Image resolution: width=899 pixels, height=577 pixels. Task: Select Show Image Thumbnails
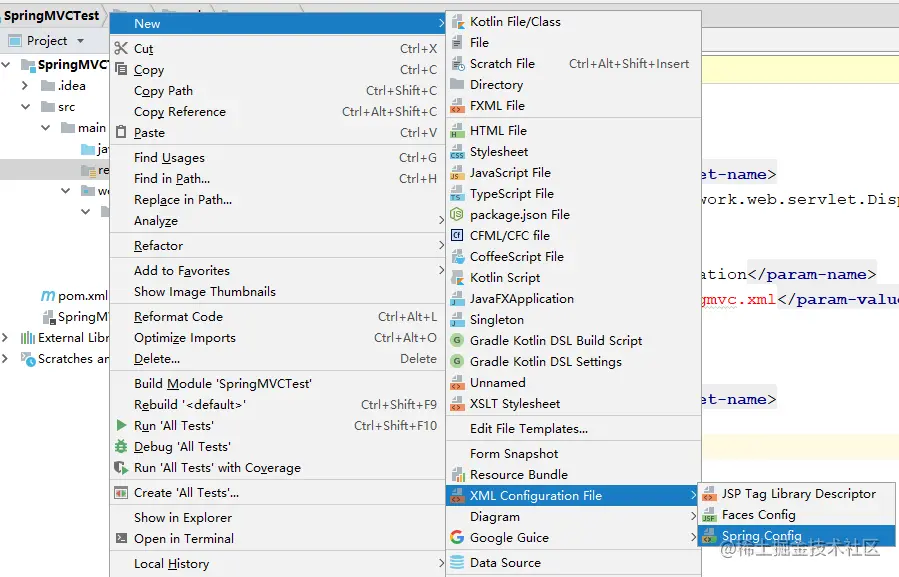tap(277, 291)
